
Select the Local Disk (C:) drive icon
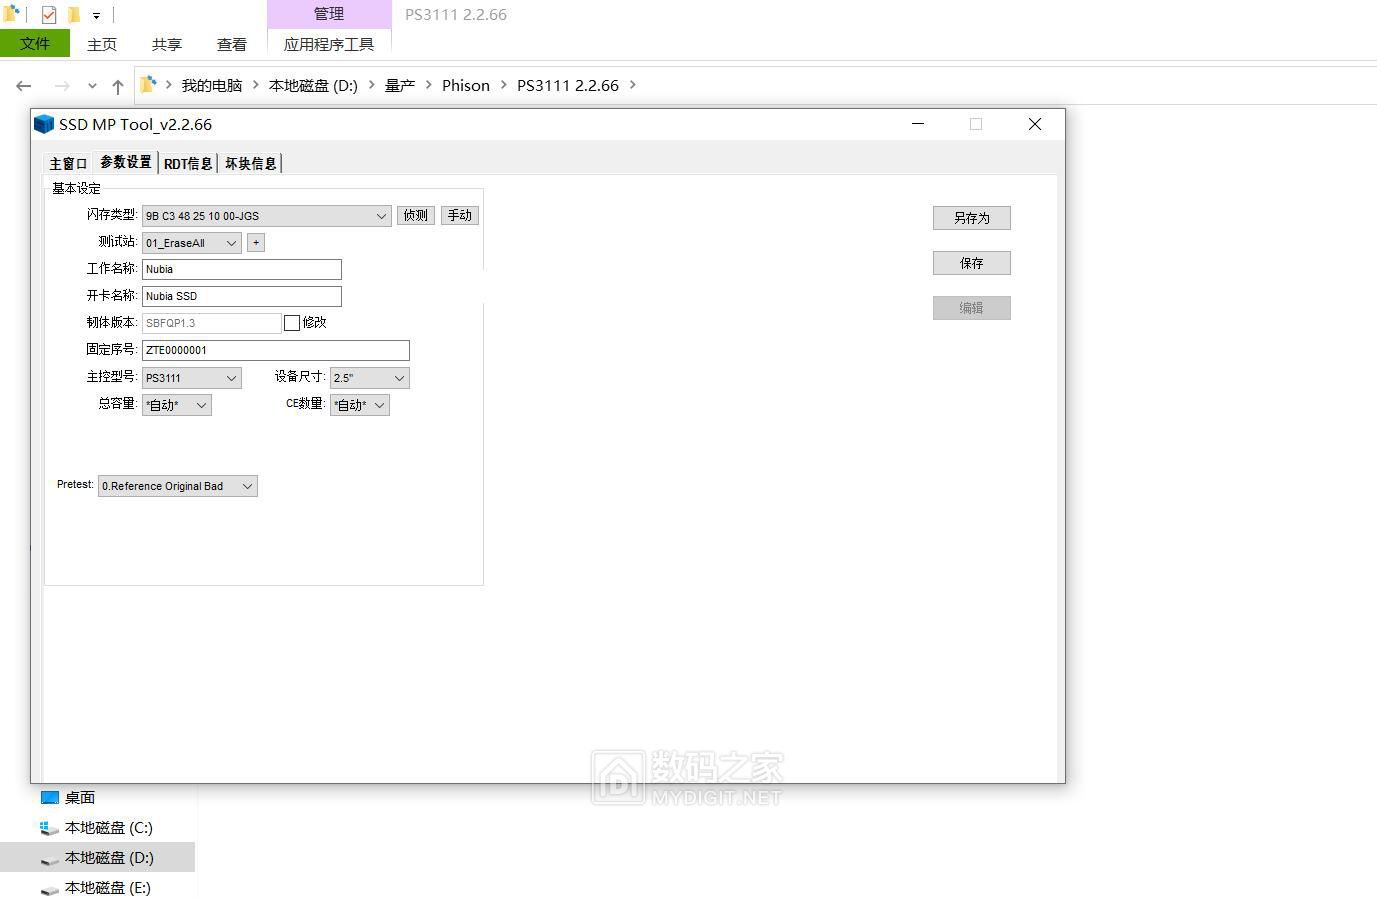(49, 828)
